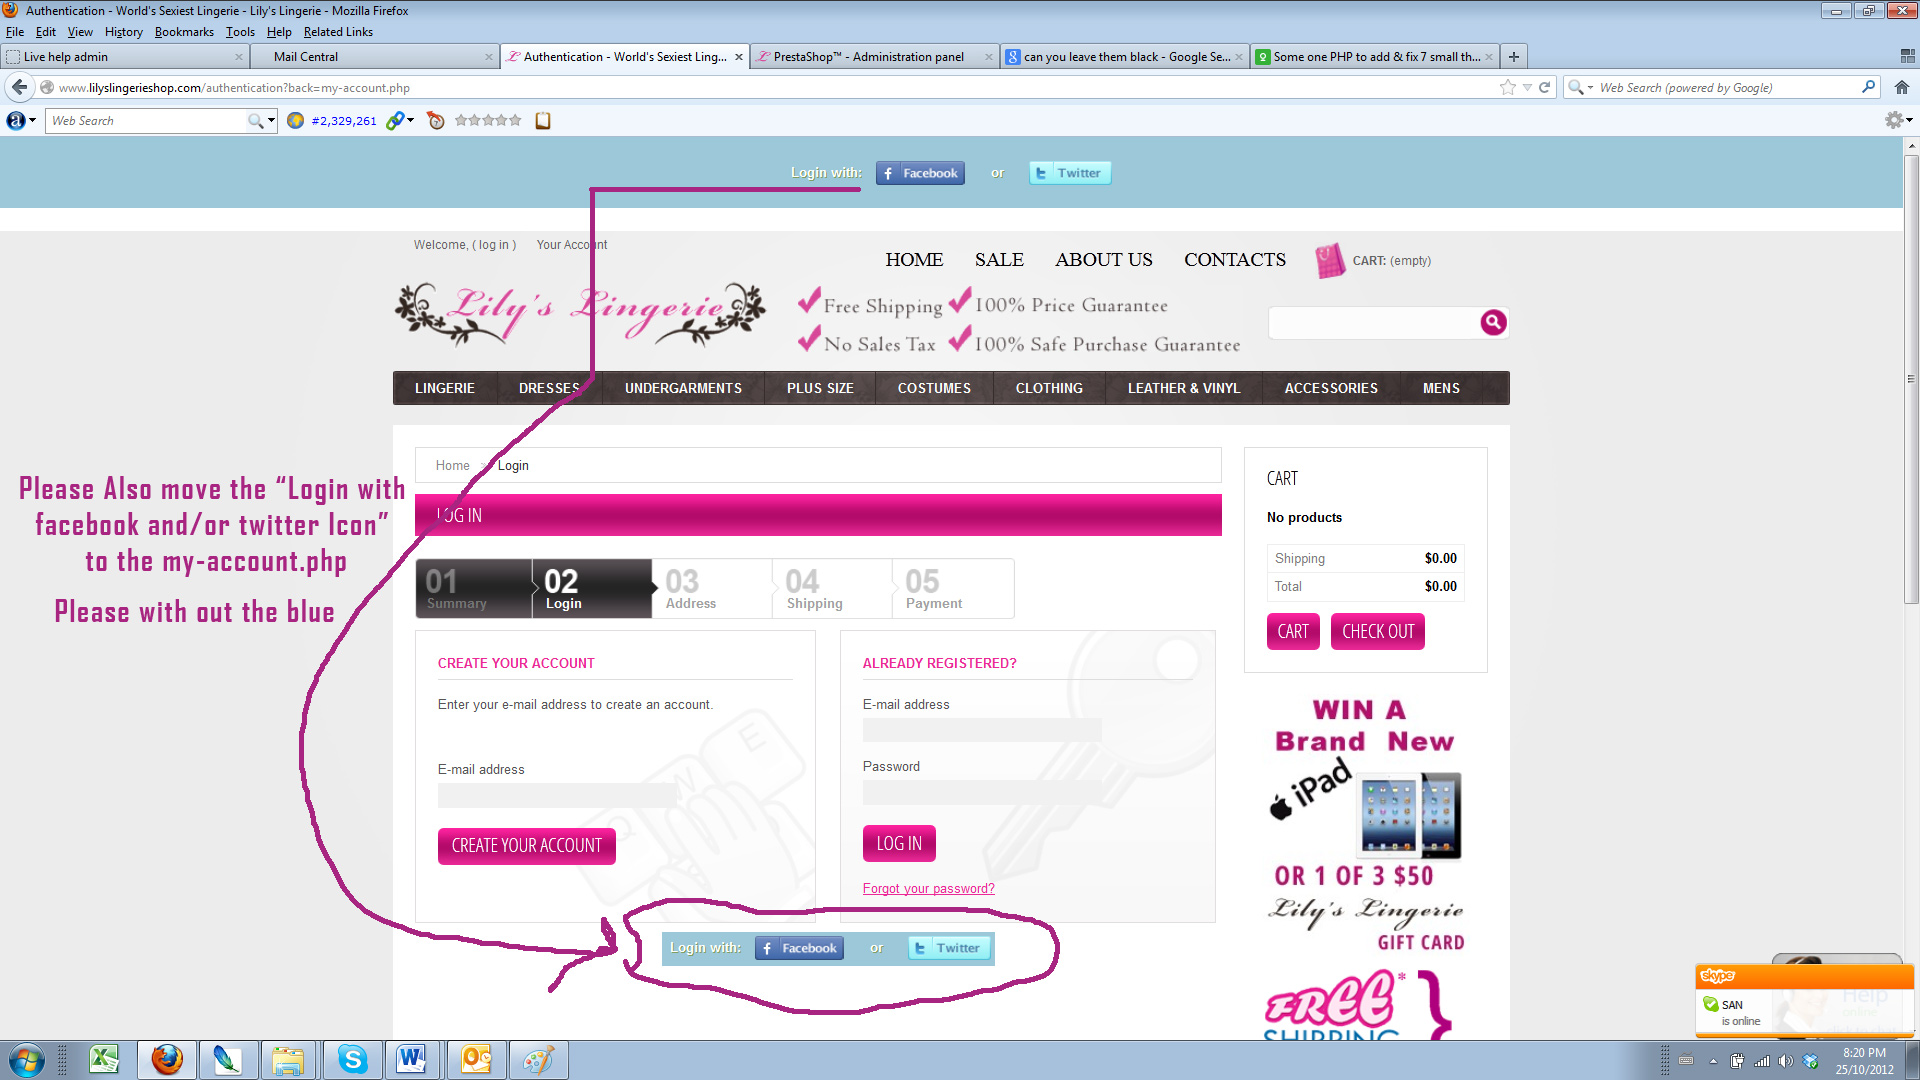The width and height of the screenshot is (1920, 1080).
Task: Click the pink site search magnifier button
Action: [x=1493, y=322]
